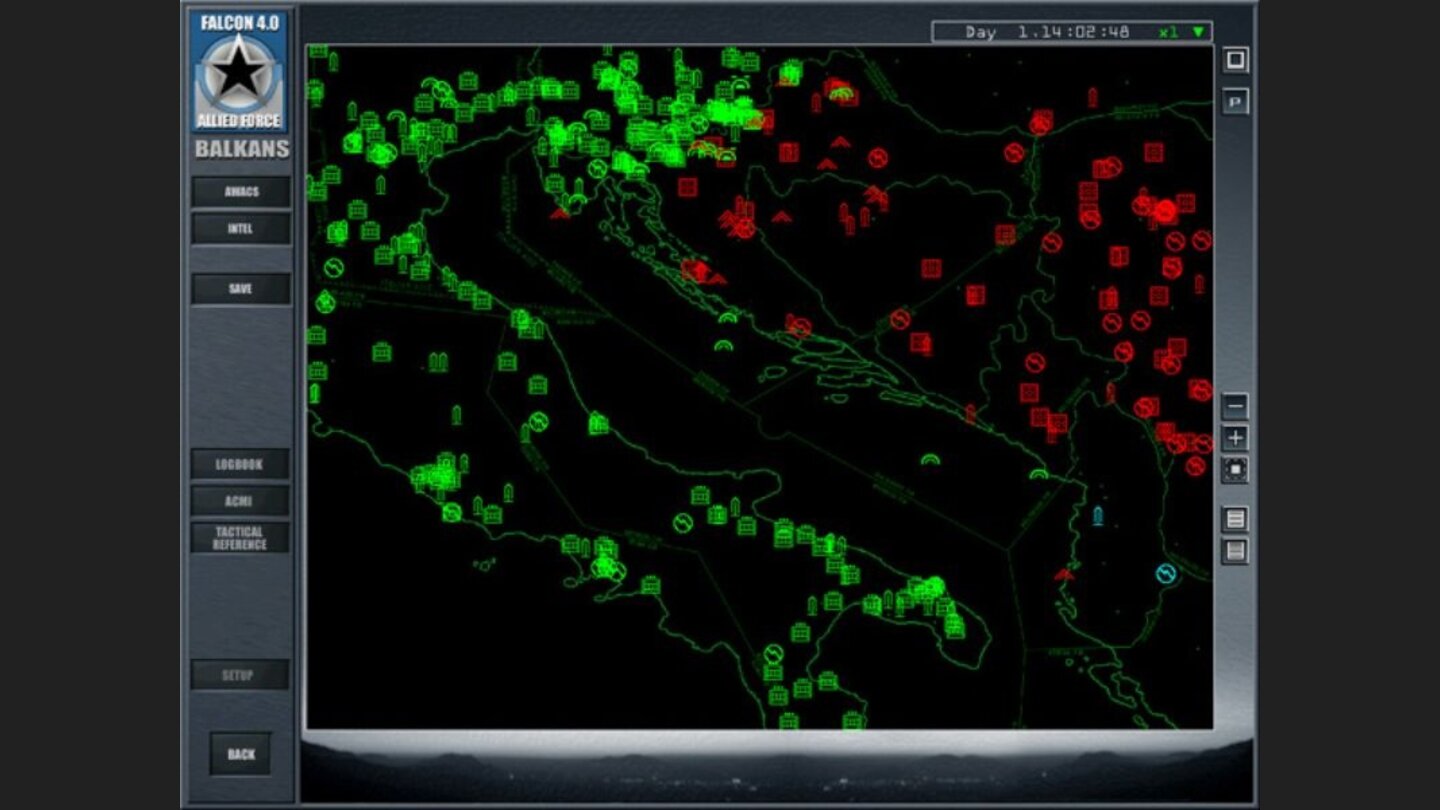
Task: Click the lower lined list icon
Action: click(x=1236, y=551)
